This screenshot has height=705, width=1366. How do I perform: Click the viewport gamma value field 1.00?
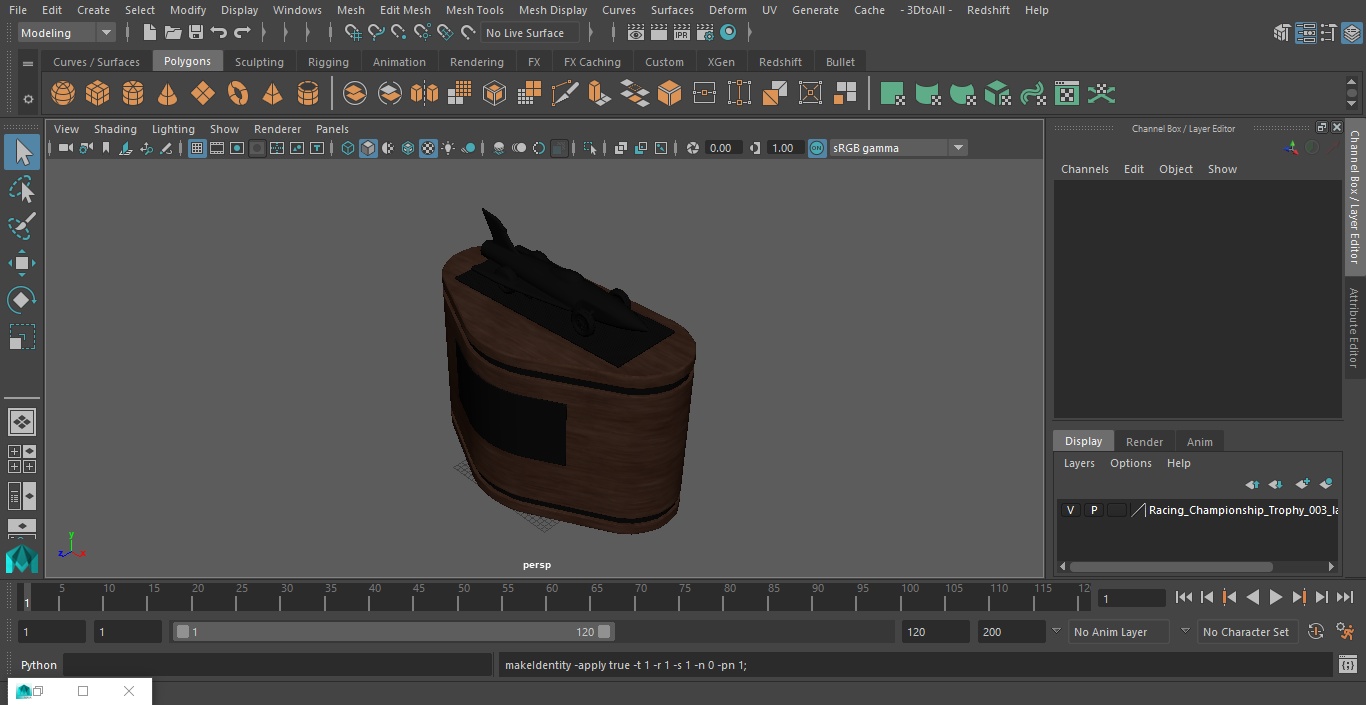(x=783, y=148)
